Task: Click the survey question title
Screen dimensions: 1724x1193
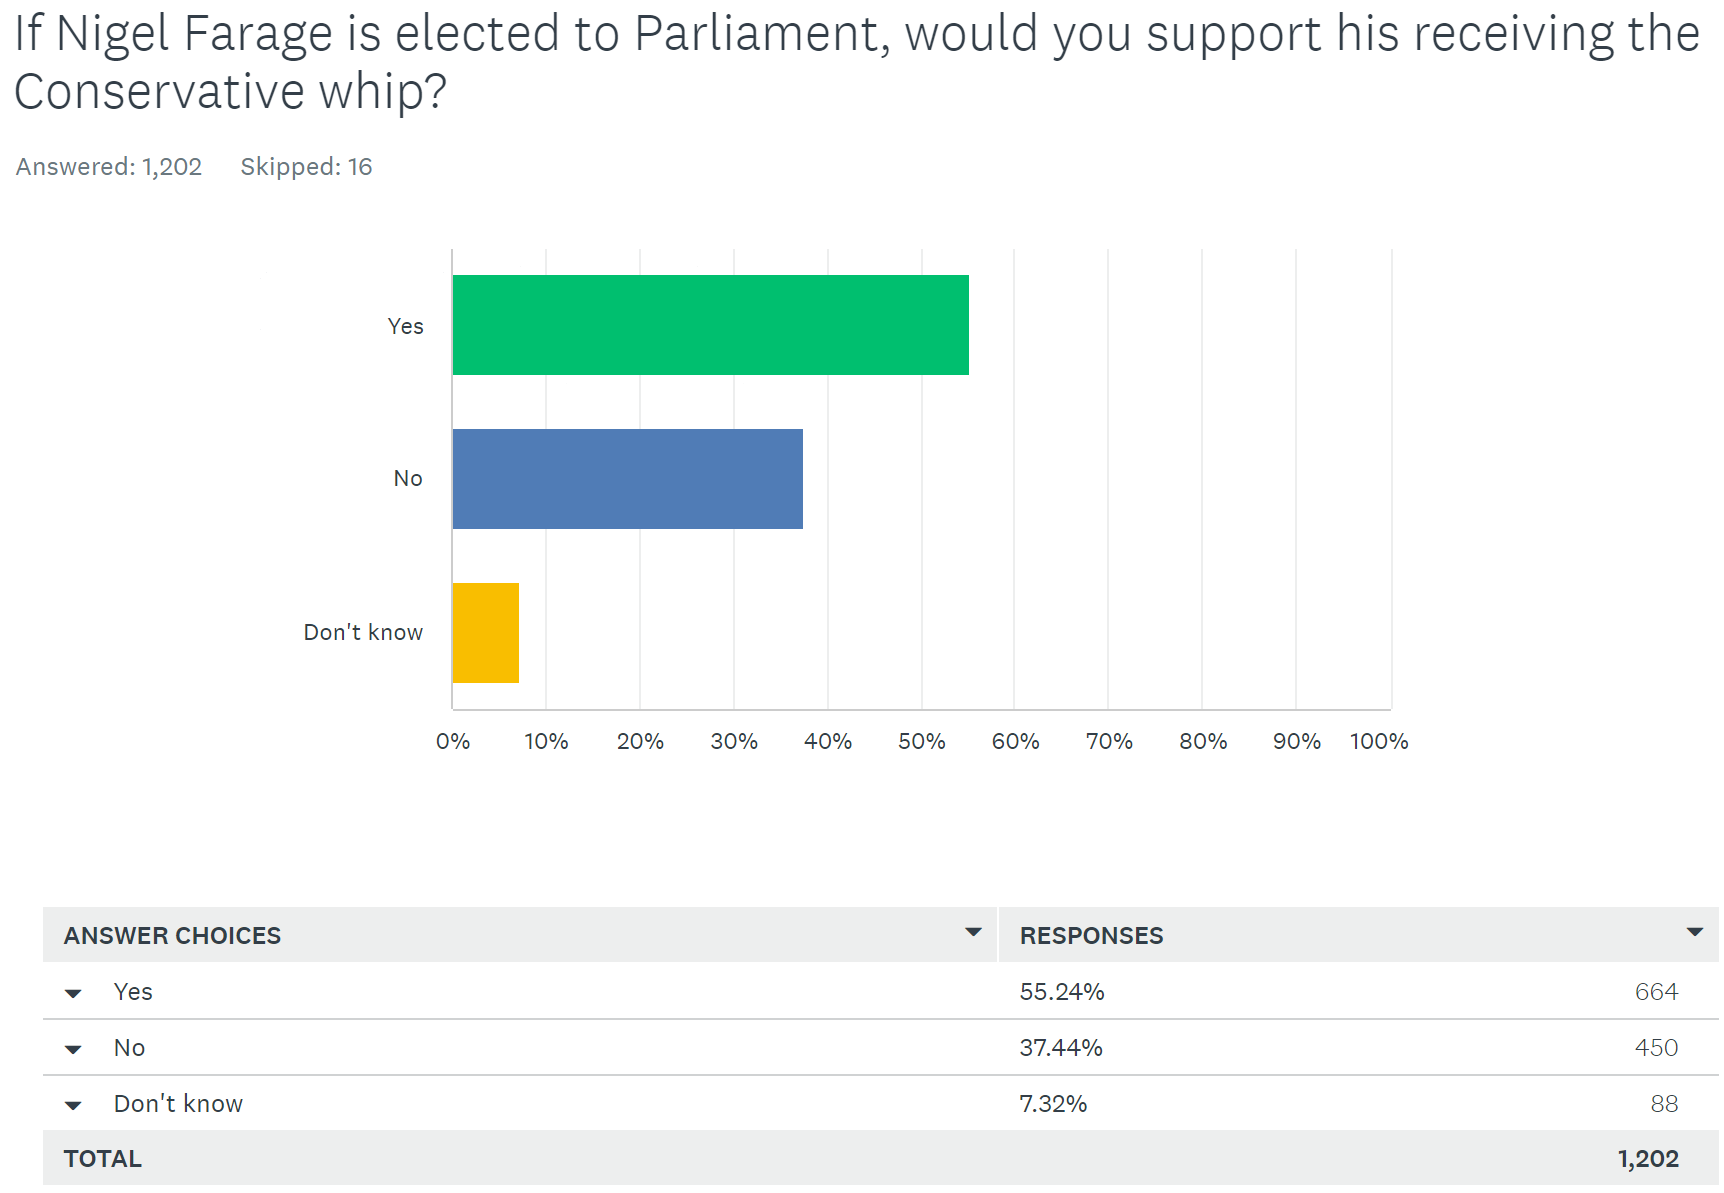Action: 857,62
